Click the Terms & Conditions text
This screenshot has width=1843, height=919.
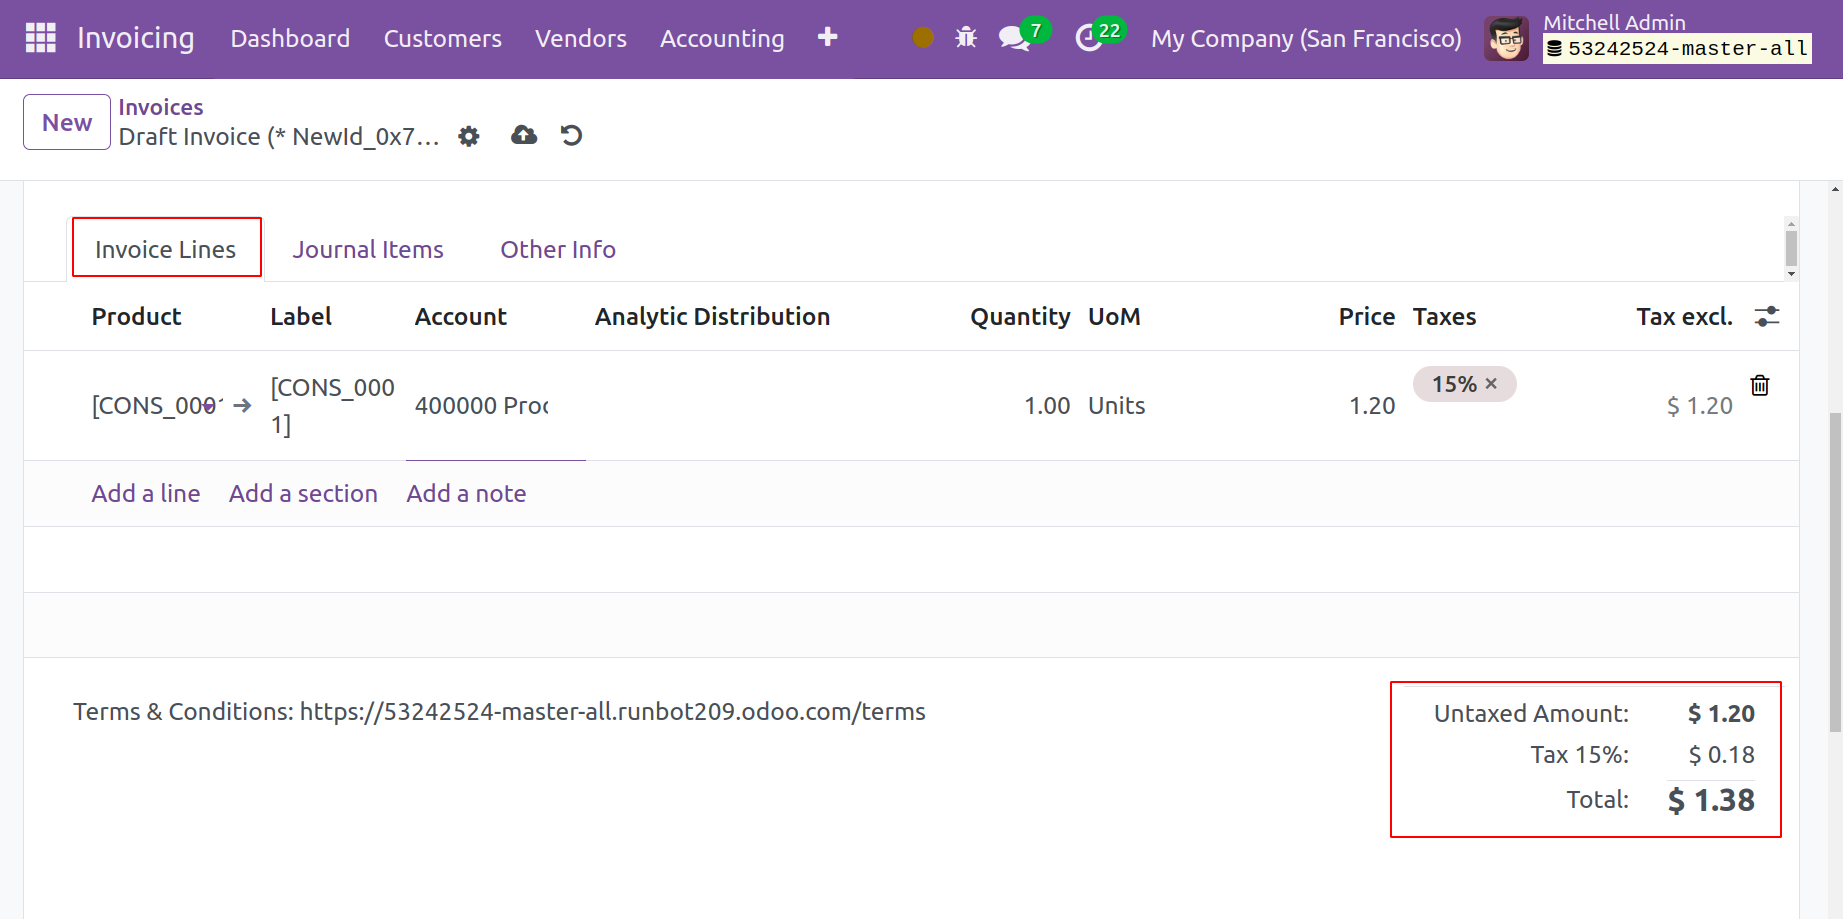[499, 712]
